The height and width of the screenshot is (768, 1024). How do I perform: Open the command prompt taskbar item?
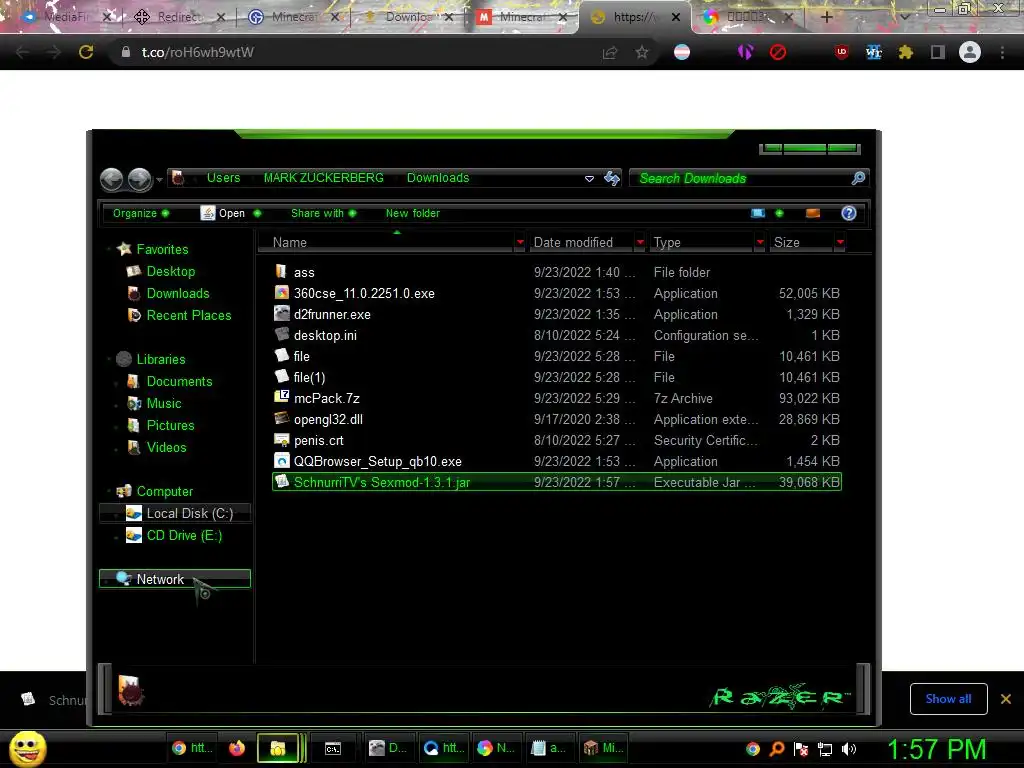point(333,748)
